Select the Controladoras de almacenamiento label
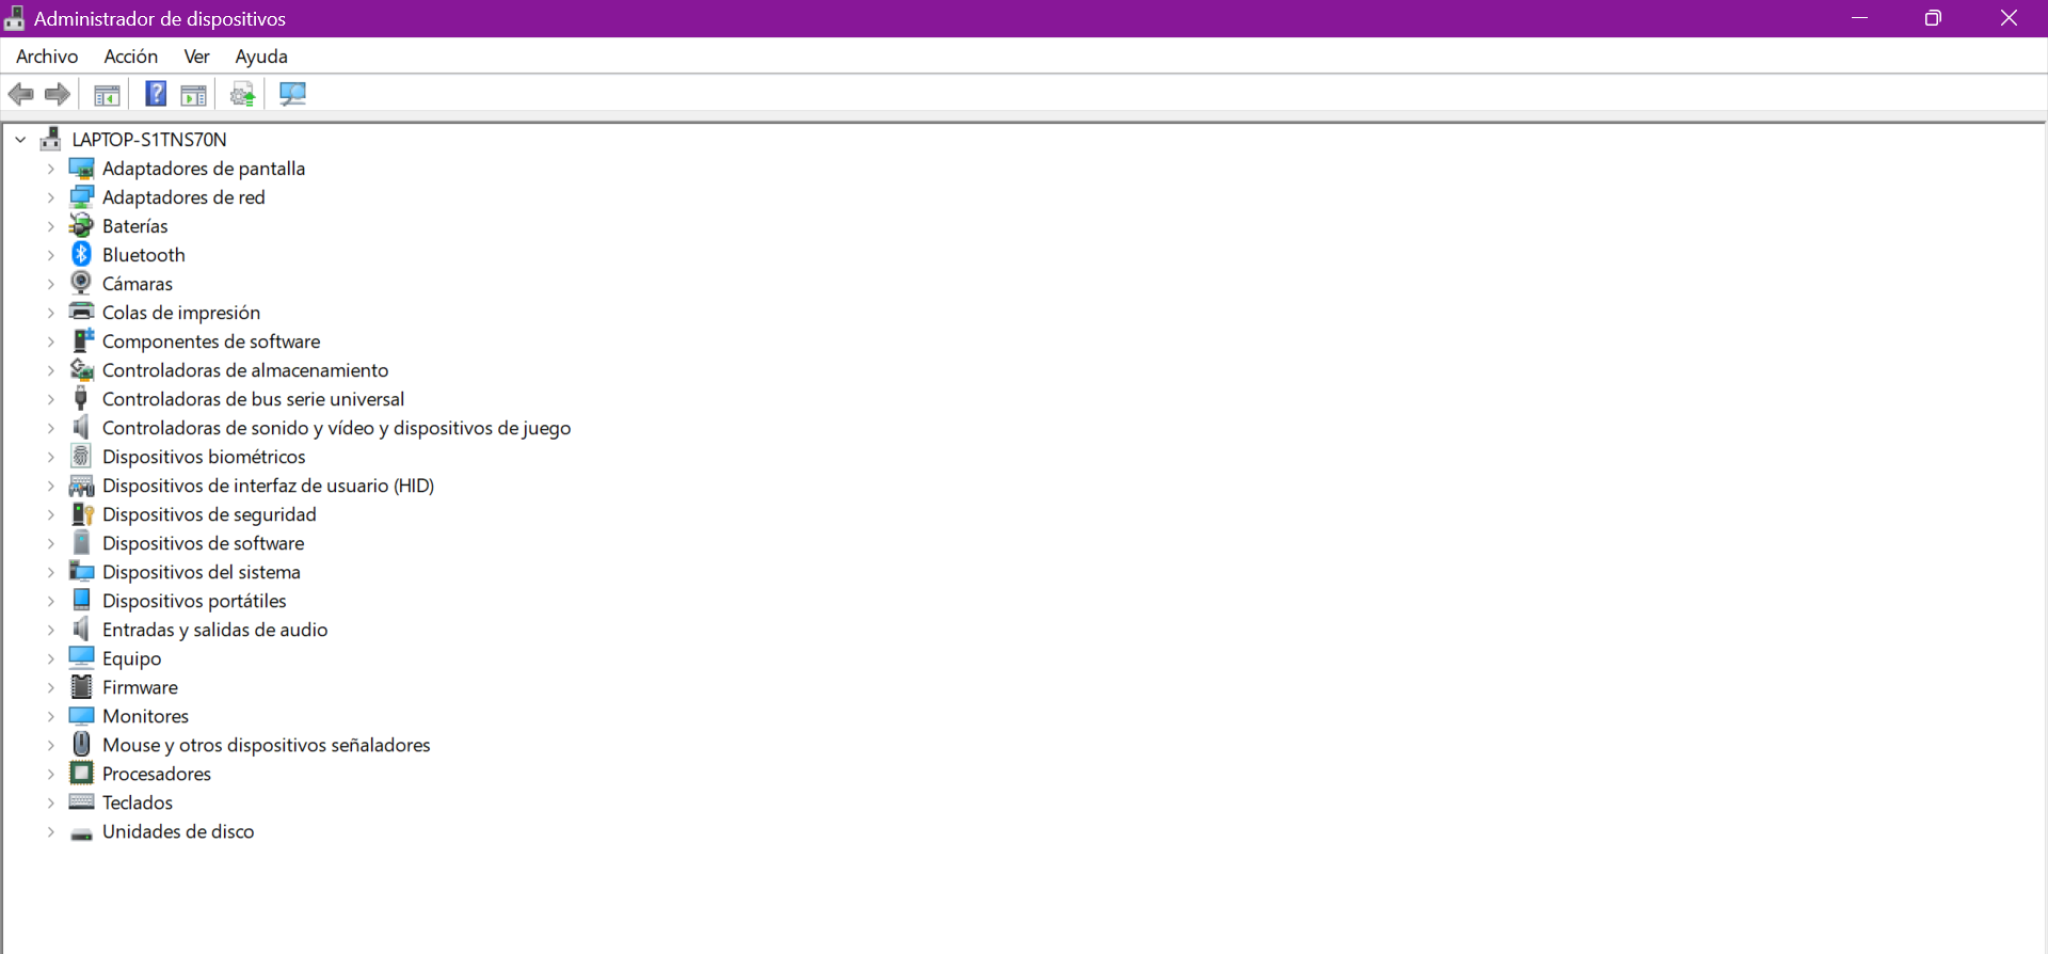Viewport: 2048px width, 954px height. tap(245, 370)
